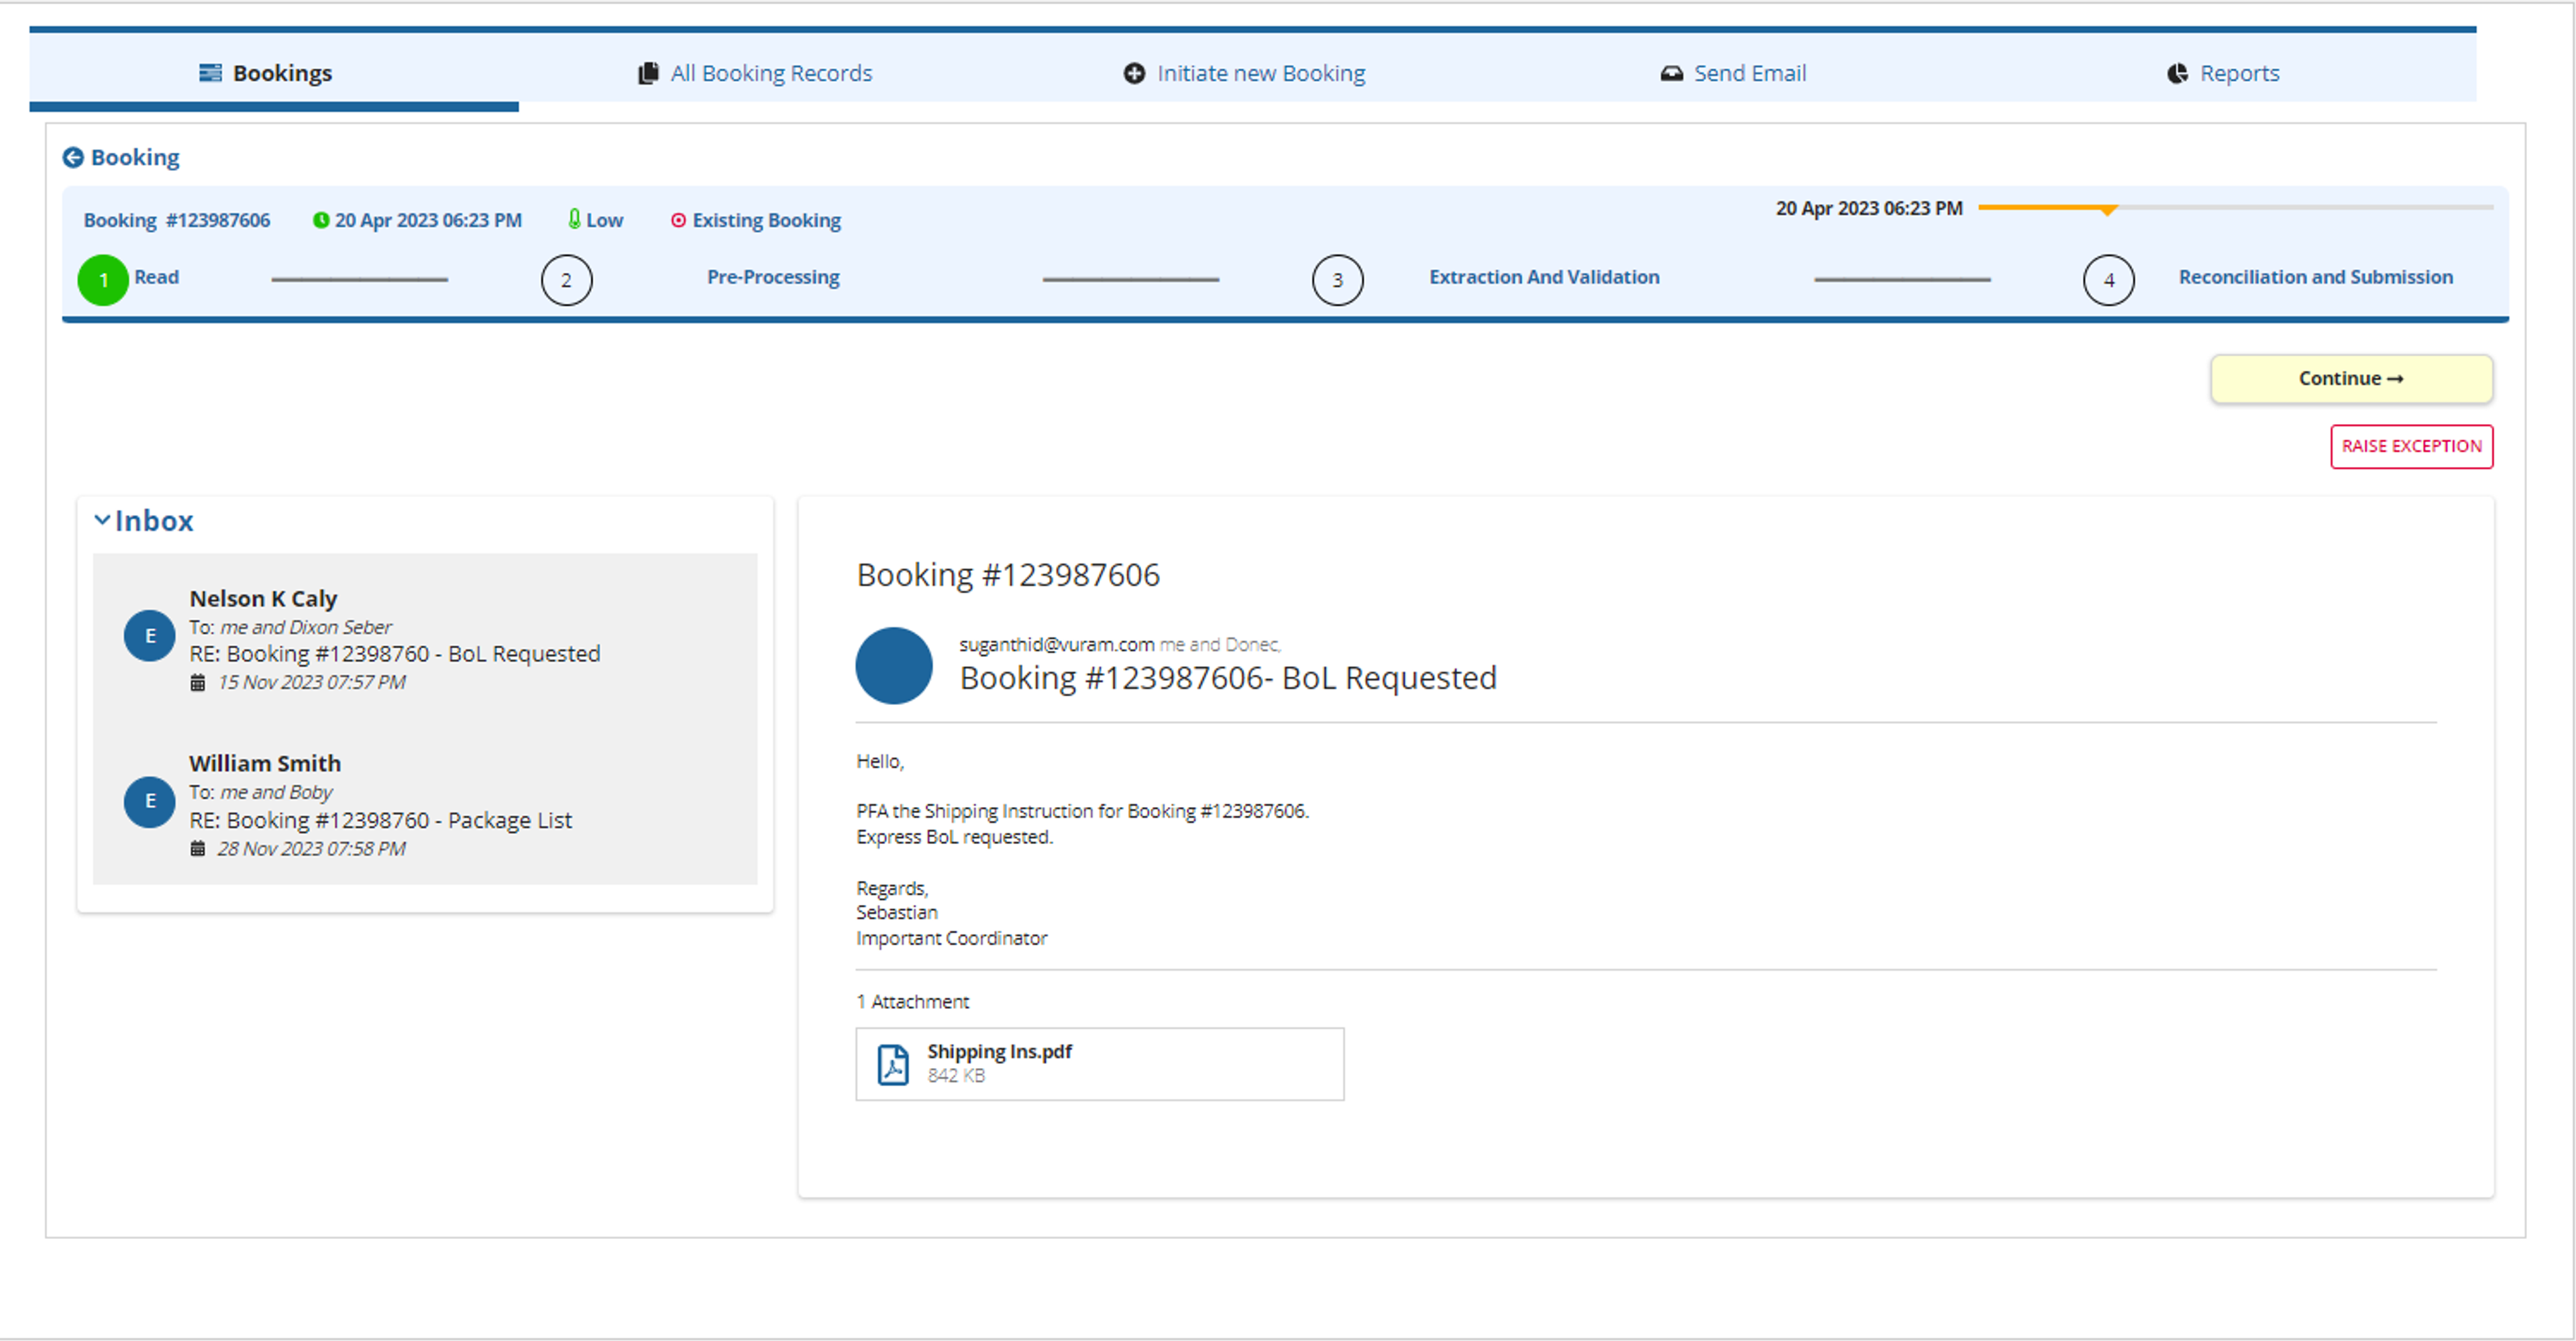
Task: Go to the Send Email tab
Action: click(1733, 72)
